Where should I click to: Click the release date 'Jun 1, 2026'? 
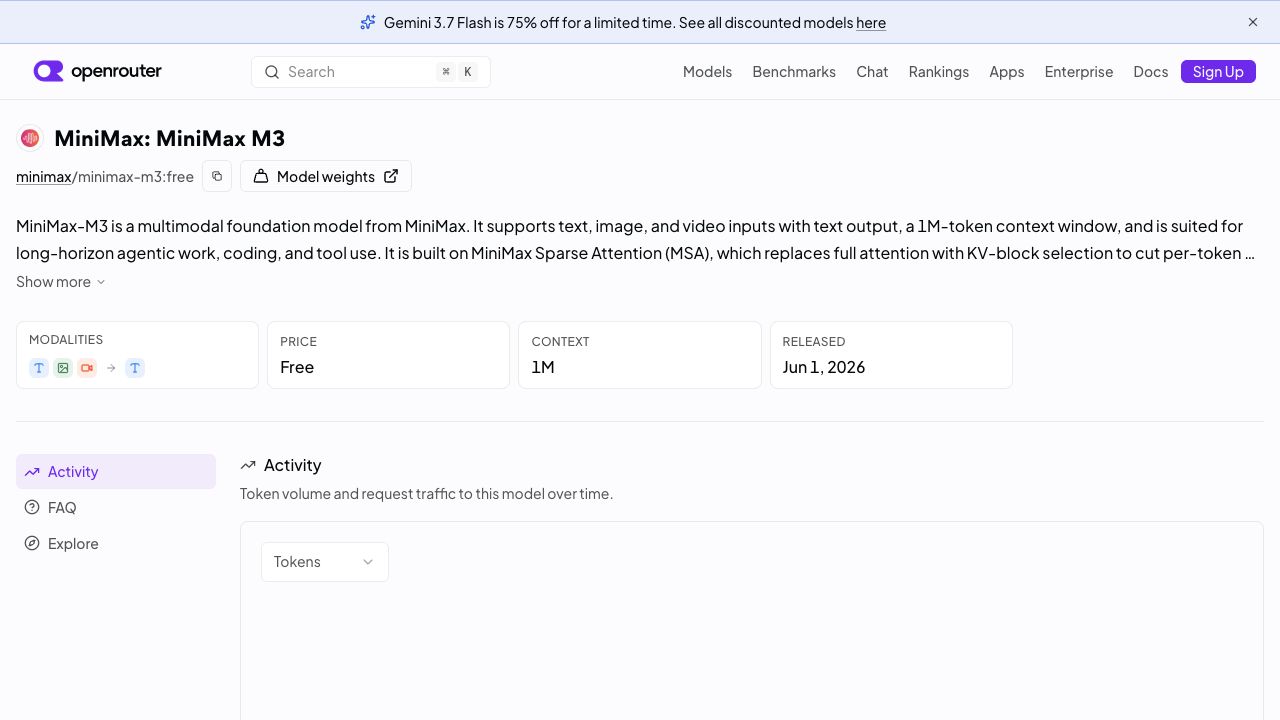(x=824, y=367)
